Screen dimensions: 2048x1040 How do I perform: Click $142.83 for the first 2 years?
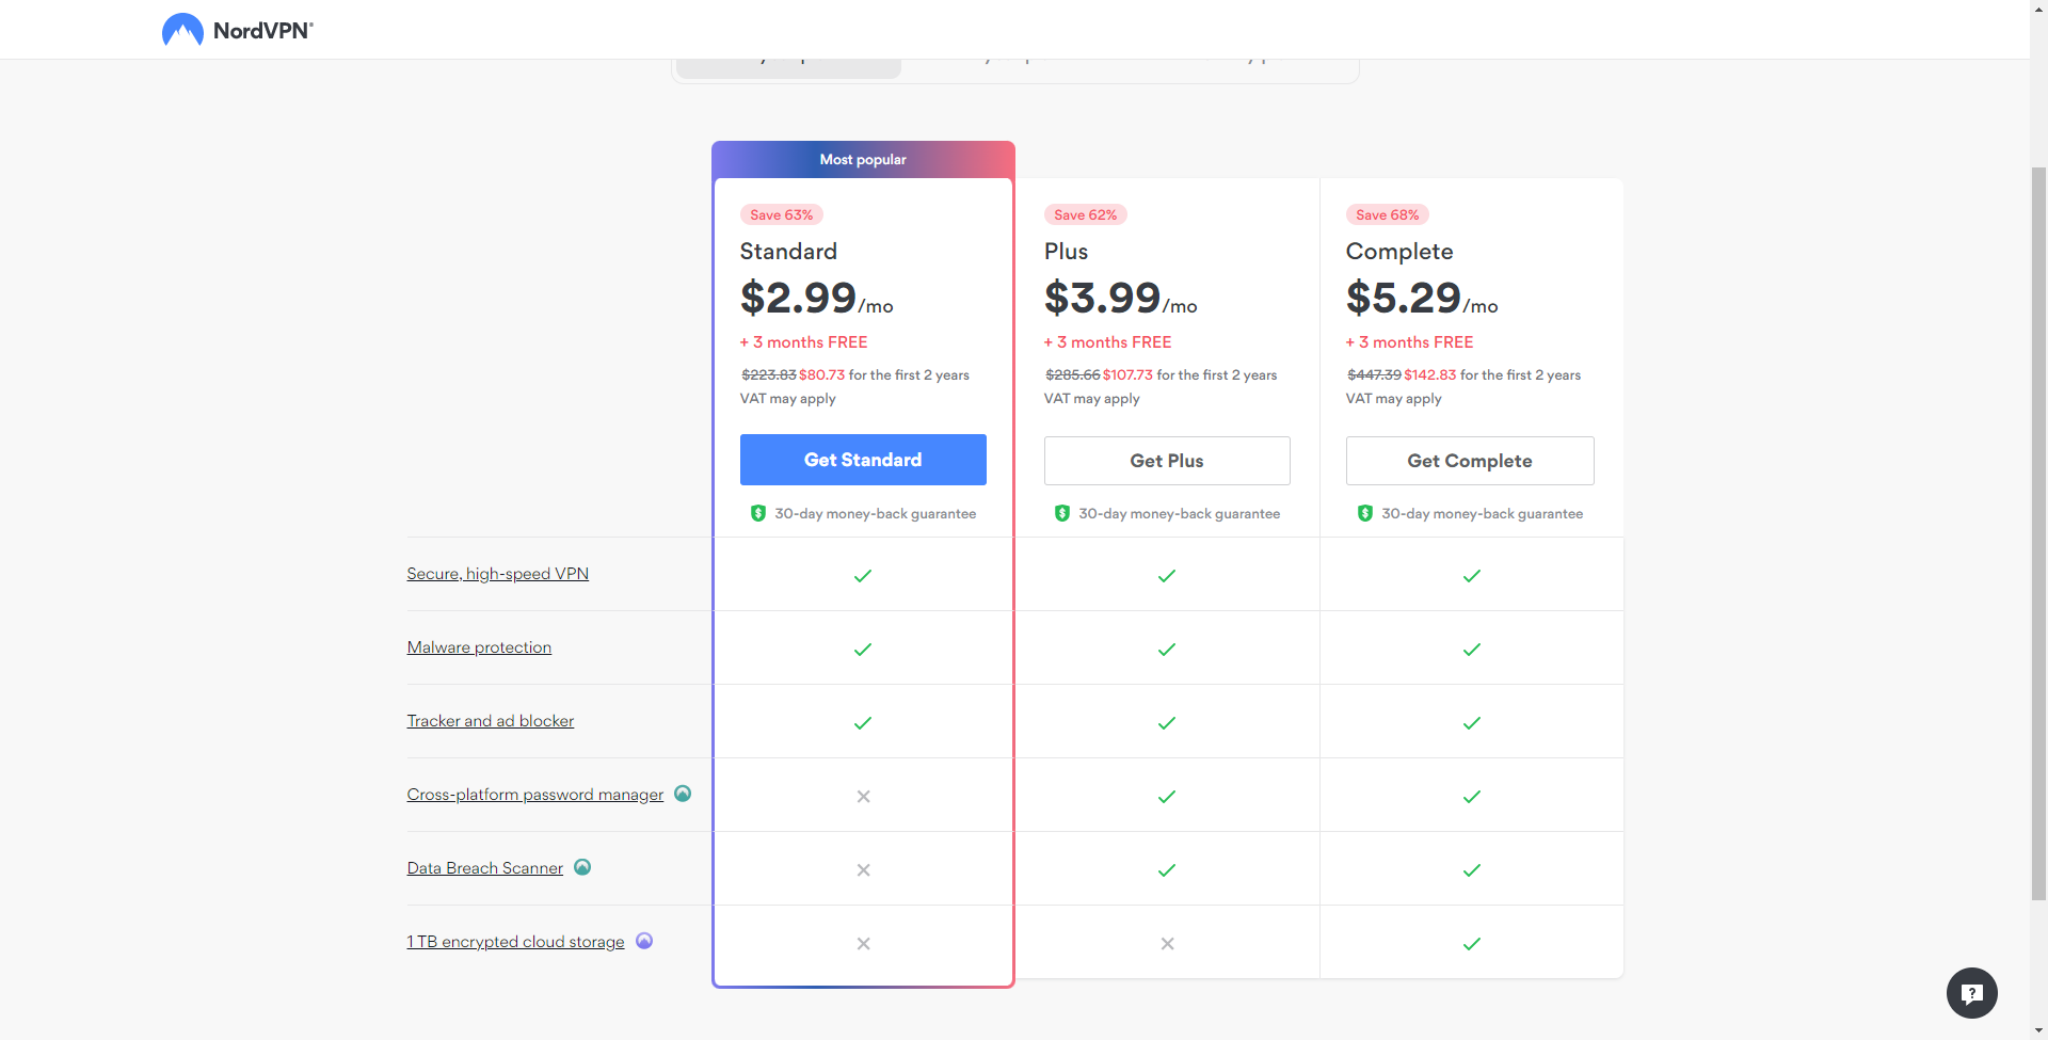coord(1492,375)
